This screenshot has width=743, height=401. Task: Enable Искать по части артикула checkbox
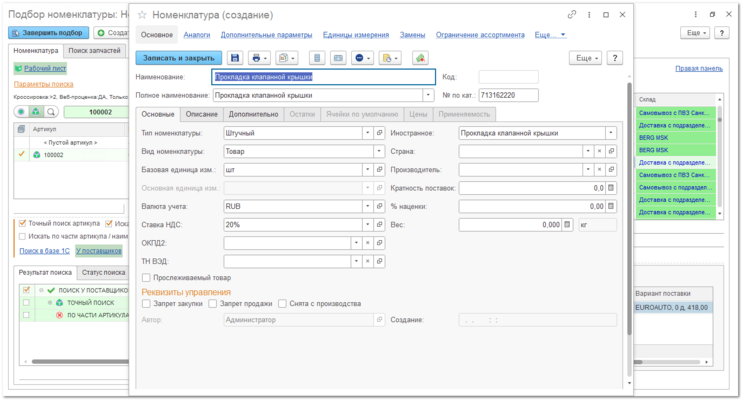point(22,236)
